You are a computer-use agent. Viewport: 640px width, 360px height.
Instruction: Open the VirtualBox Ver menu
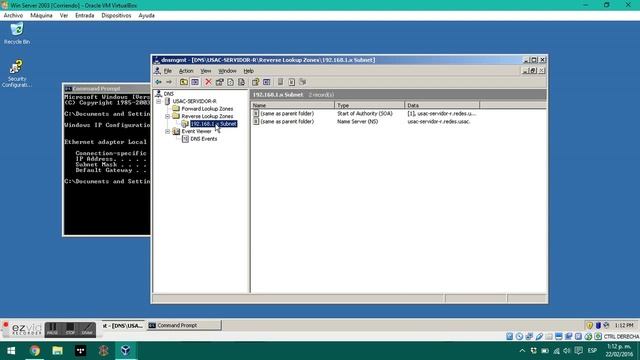pyautogui.click(x=64, y=16)
